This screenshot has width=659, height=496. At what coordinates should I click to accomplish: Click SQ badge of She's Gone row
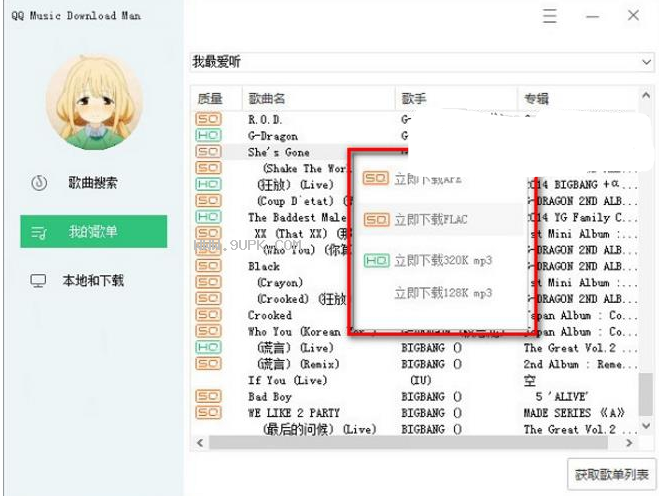click(208, 152)
